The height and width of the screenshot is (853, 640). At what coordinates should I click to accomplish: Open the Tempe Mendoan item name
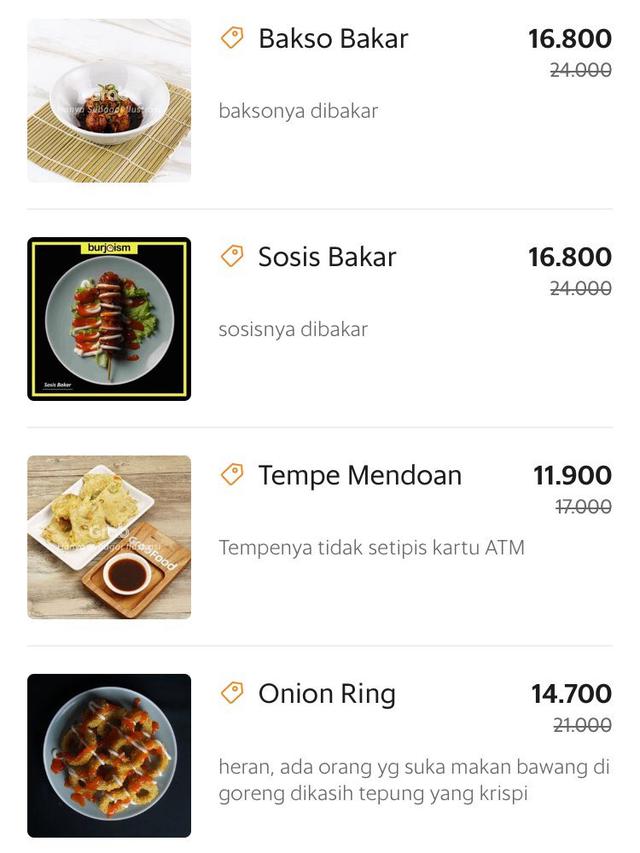[360, 476]
